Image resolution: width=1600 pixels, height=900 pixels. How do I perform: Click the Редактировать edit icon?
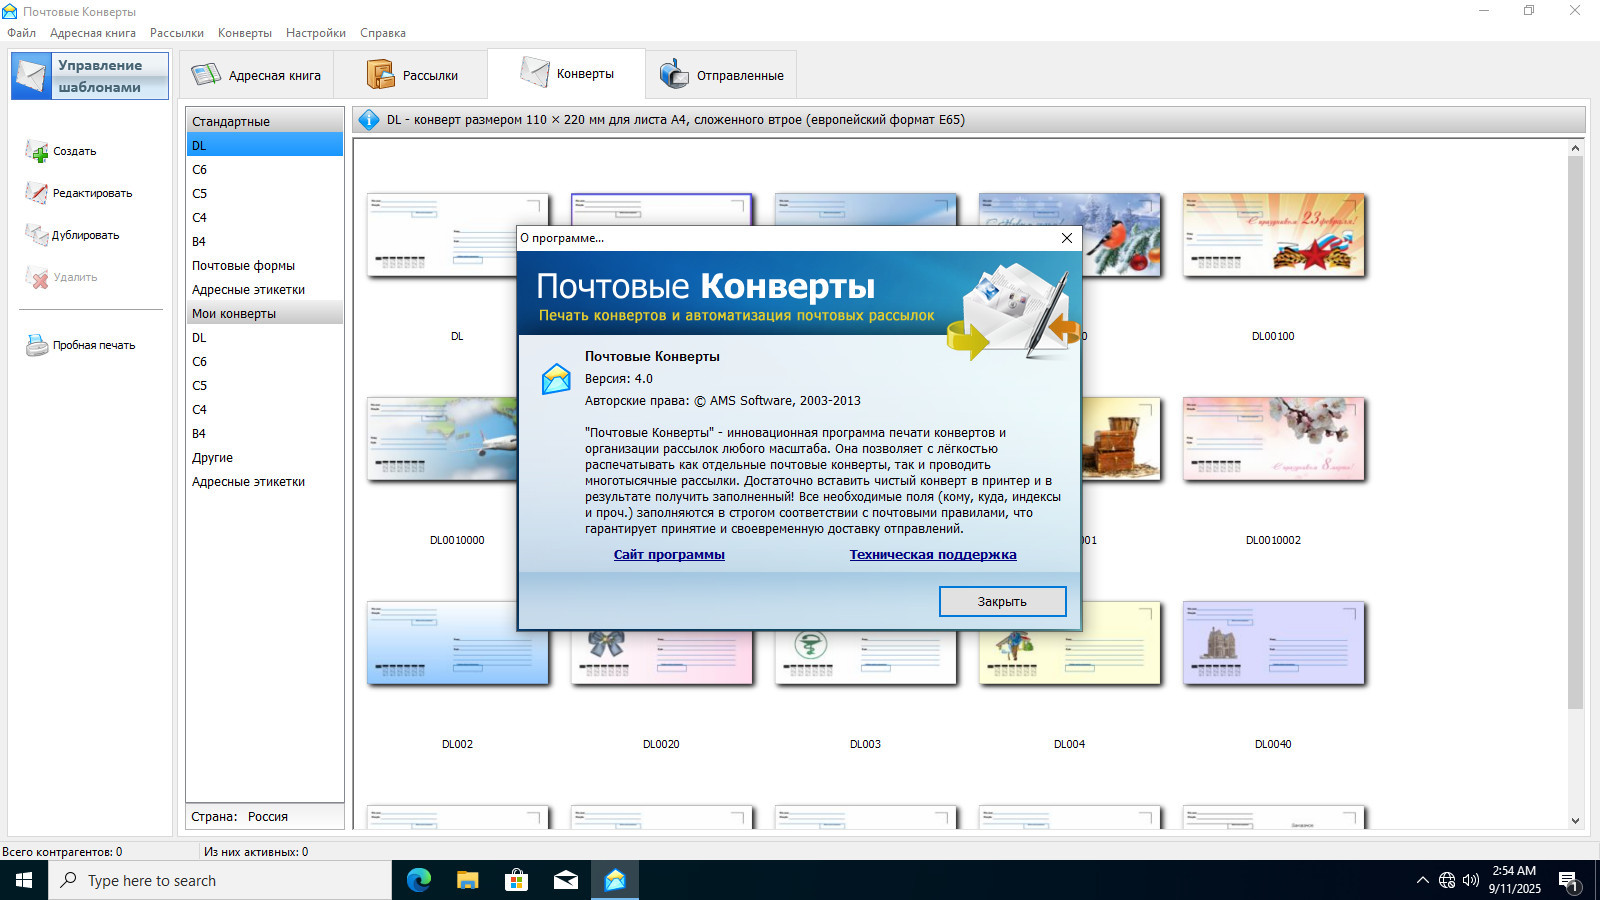click(37, 194)
